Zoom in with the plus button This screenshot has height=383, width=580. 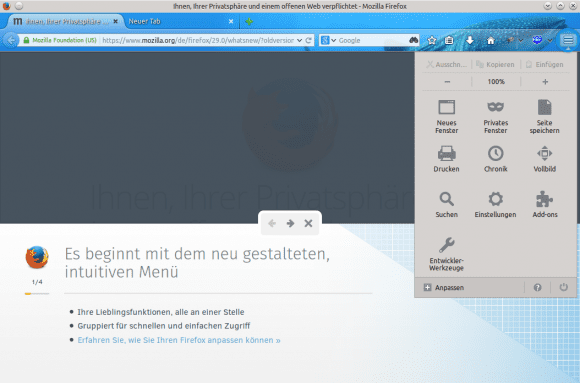coord(545,81)
